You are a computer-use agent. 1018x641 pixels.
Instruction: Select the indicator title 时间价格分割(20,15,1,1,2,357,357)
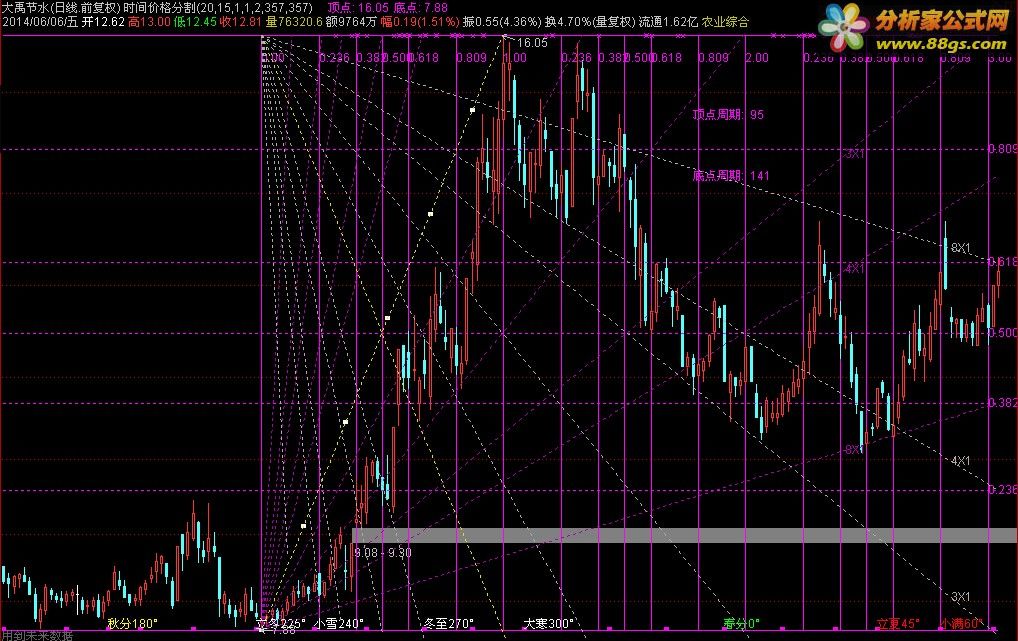[218, 8]
